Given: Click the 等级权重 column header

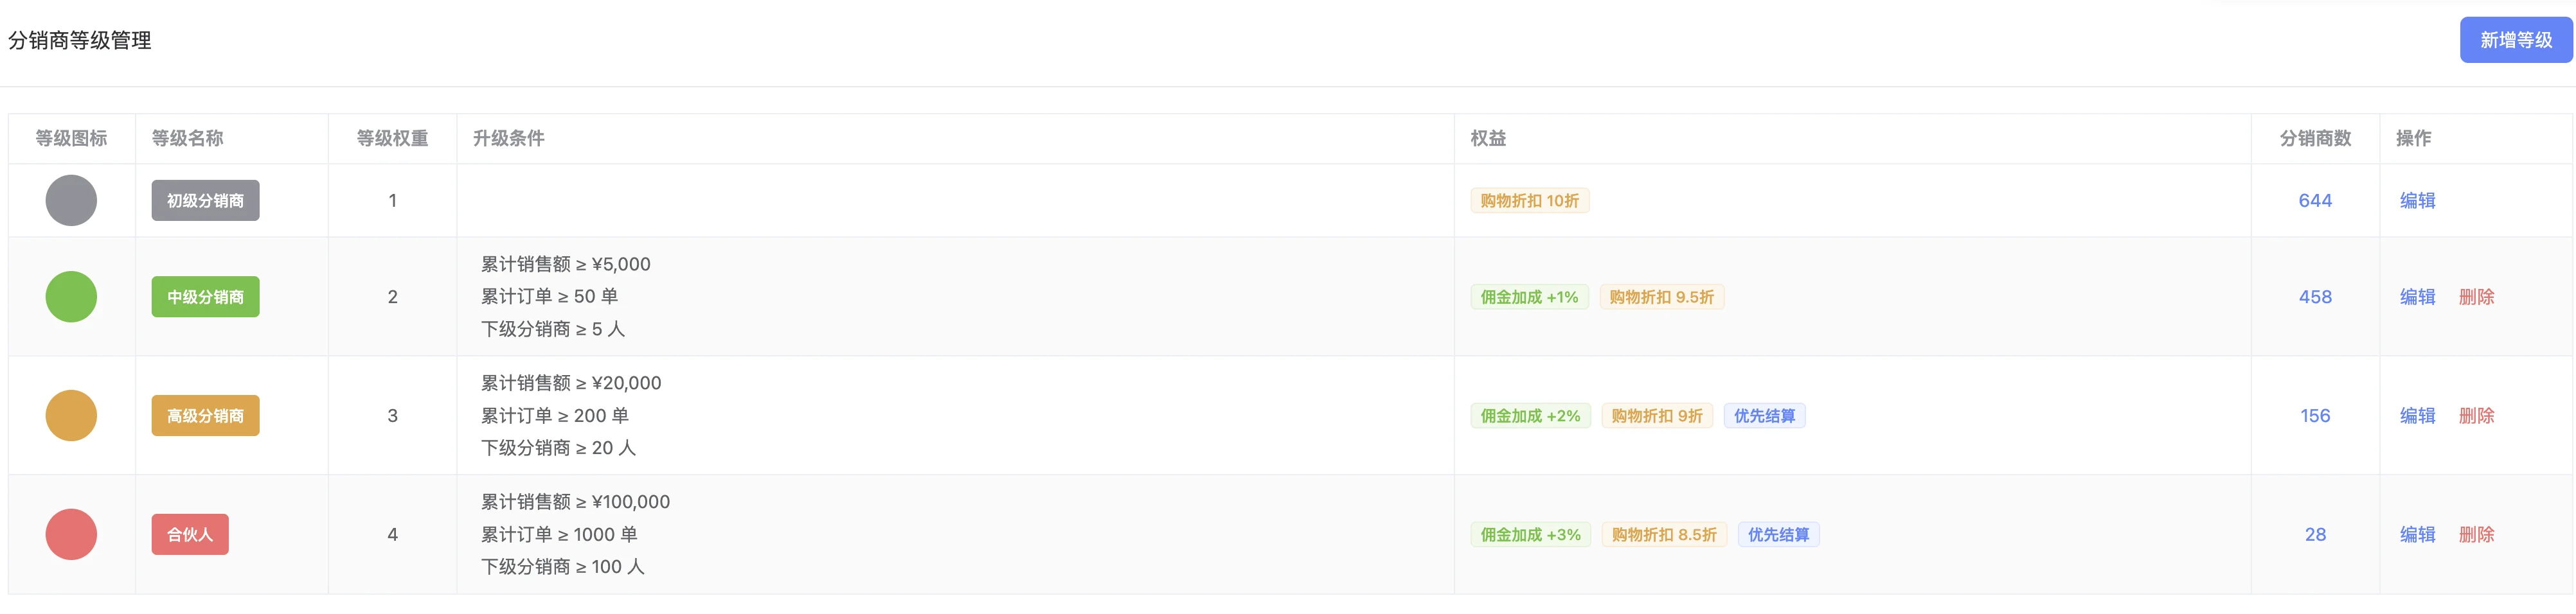Looking at the screenshot, I should click(393, 139).
